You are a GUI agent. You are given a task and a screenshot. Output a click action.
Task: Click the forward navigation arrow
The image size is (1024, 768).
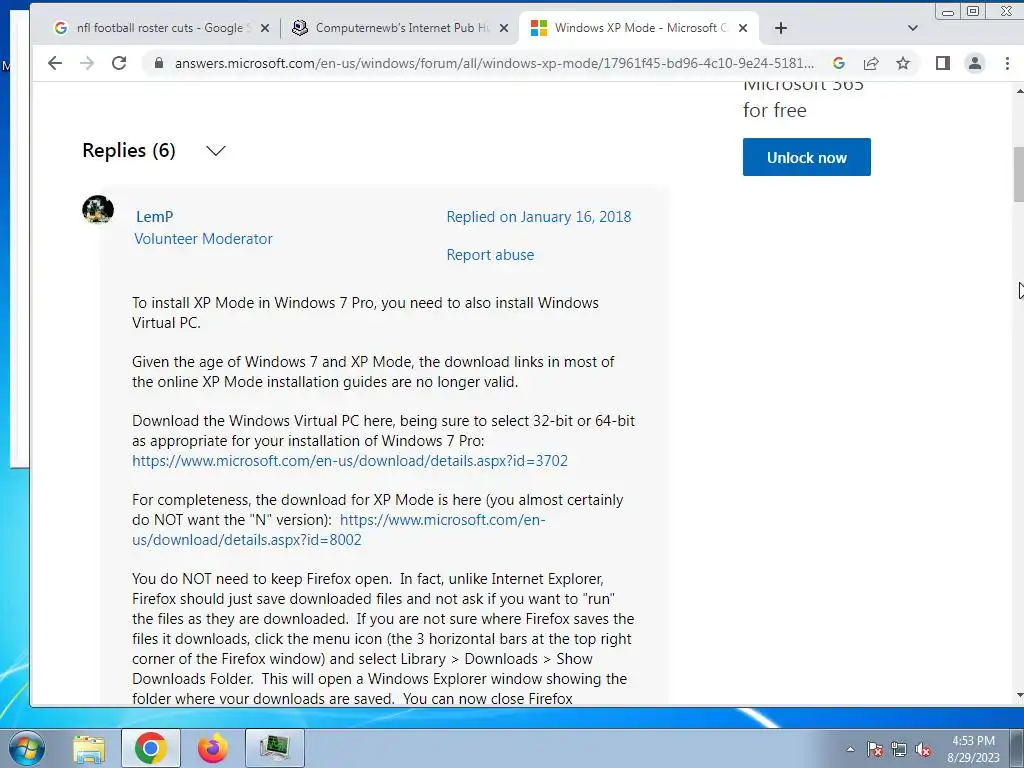pyautogui.click(x=87, y=63)
